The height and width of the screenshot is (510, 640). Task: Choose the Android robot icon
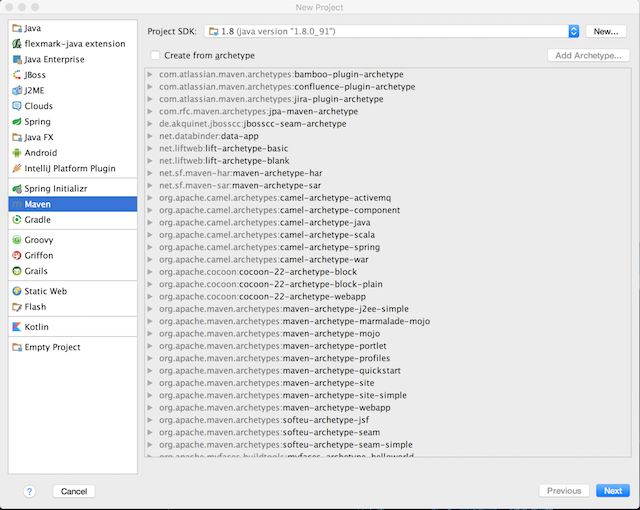tap(17, 153)
